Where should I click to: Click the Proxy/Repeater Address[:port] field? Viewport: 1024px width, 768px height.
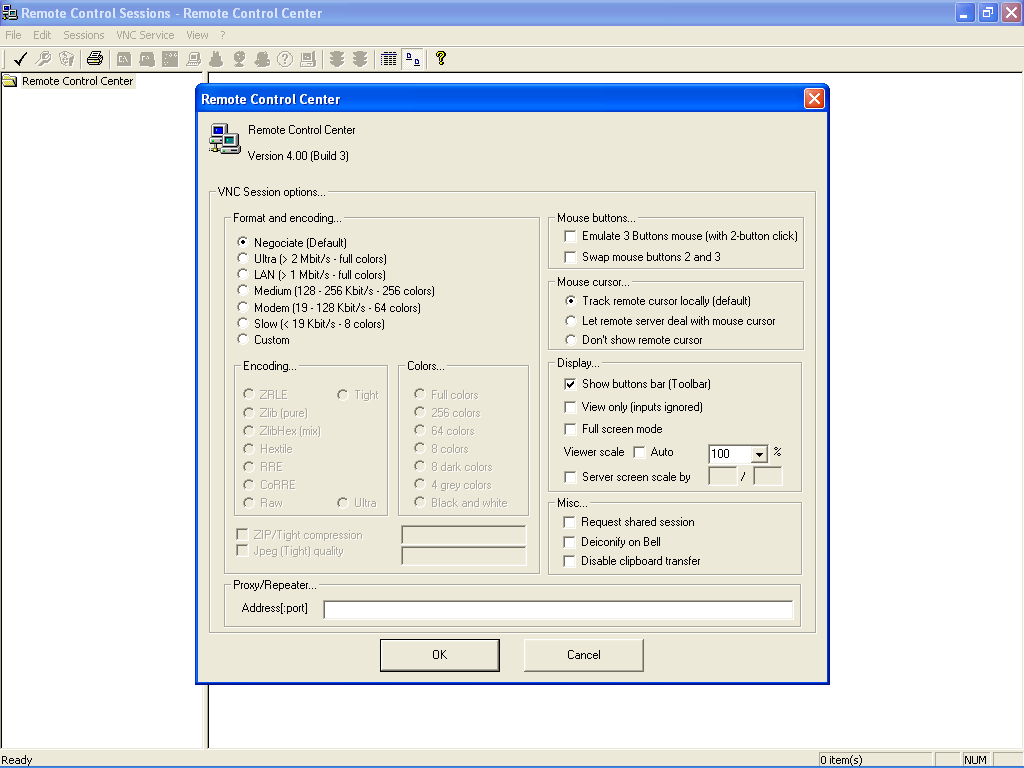point(558,610)
